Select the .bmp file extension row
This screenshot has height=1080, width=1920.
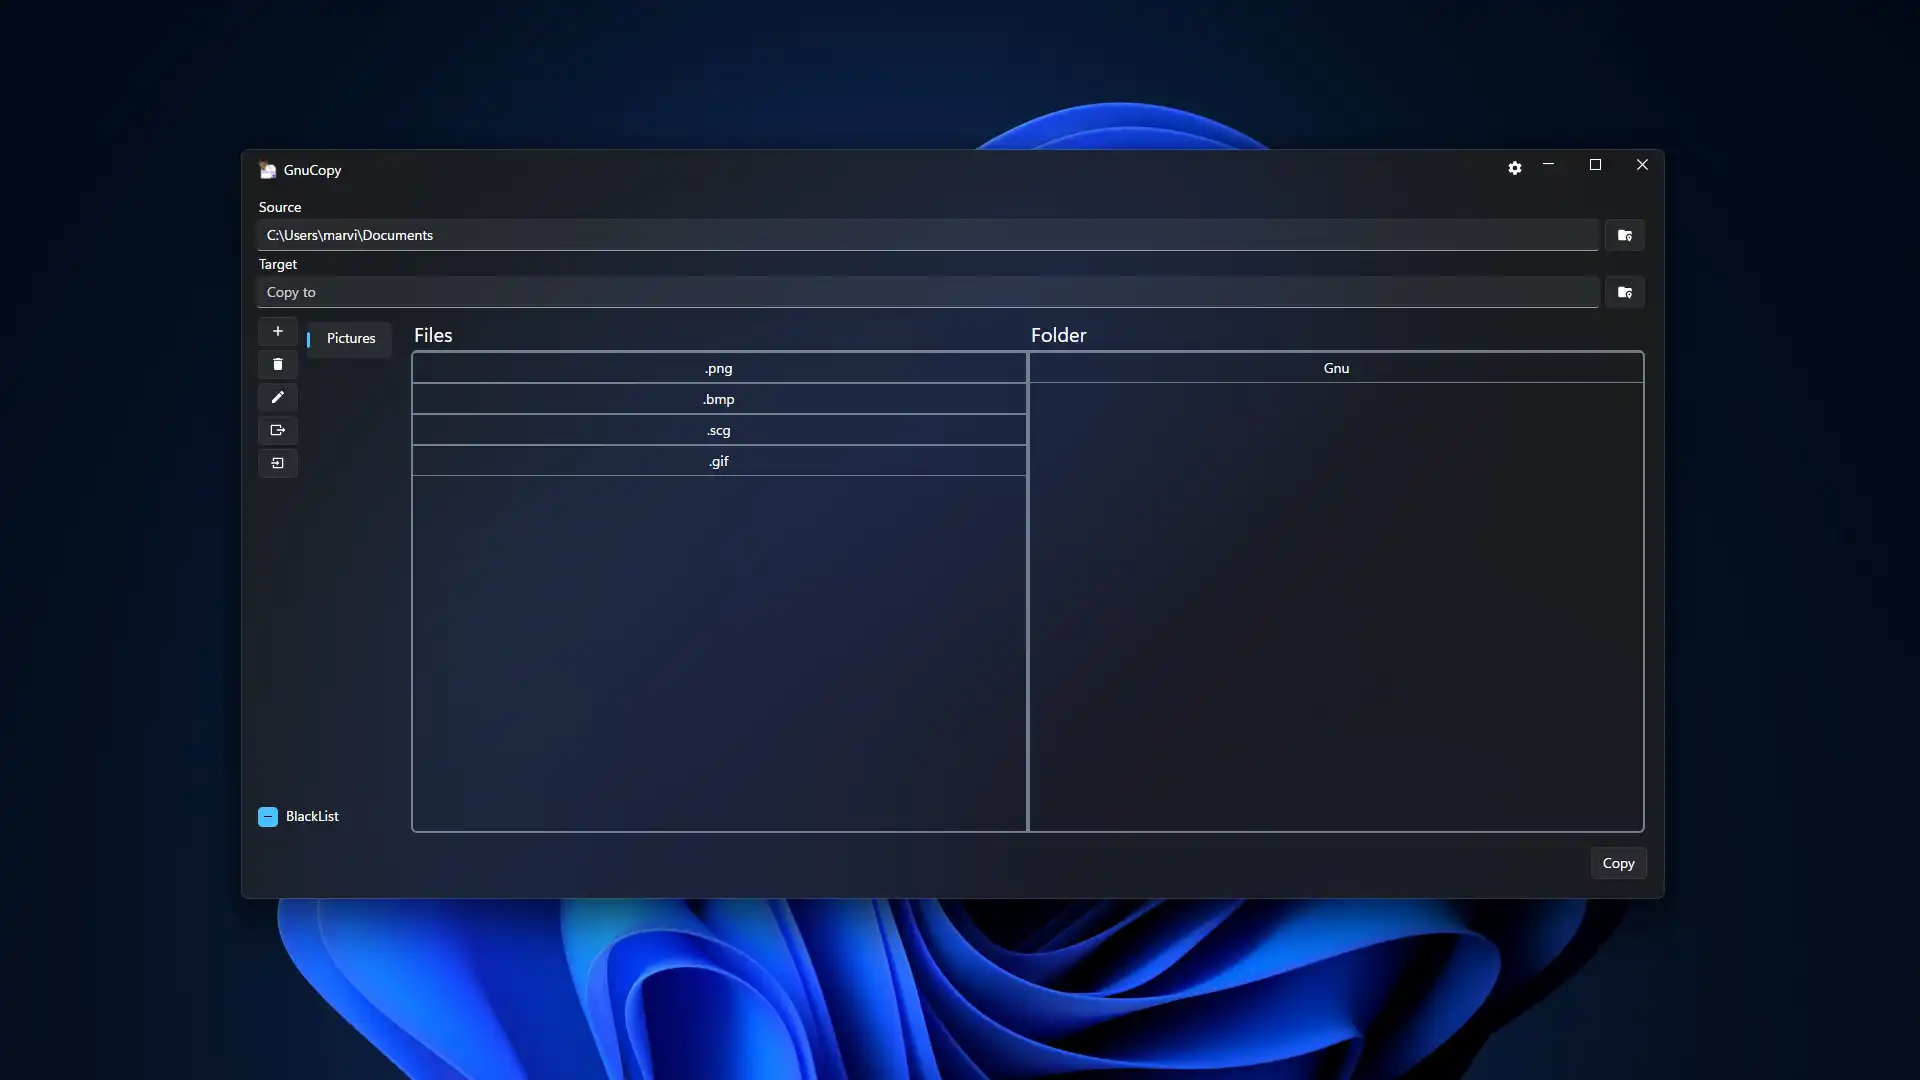(718, 399)
